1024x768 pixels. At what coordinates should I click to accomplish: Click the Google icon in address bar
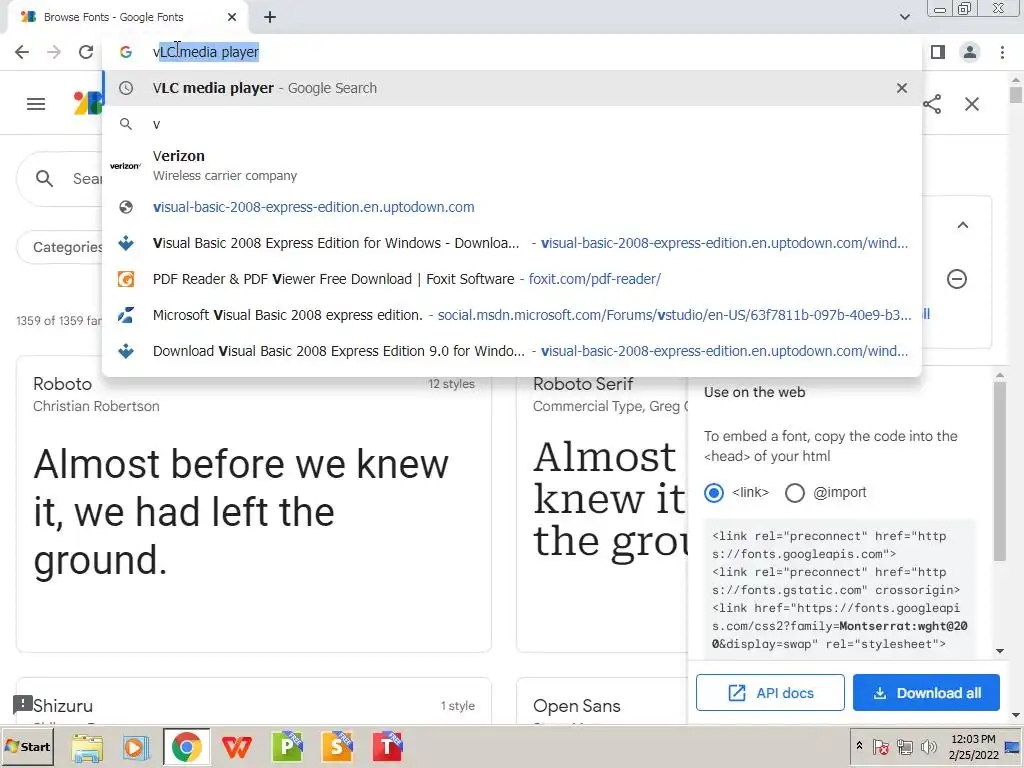(x=125, y=52)
